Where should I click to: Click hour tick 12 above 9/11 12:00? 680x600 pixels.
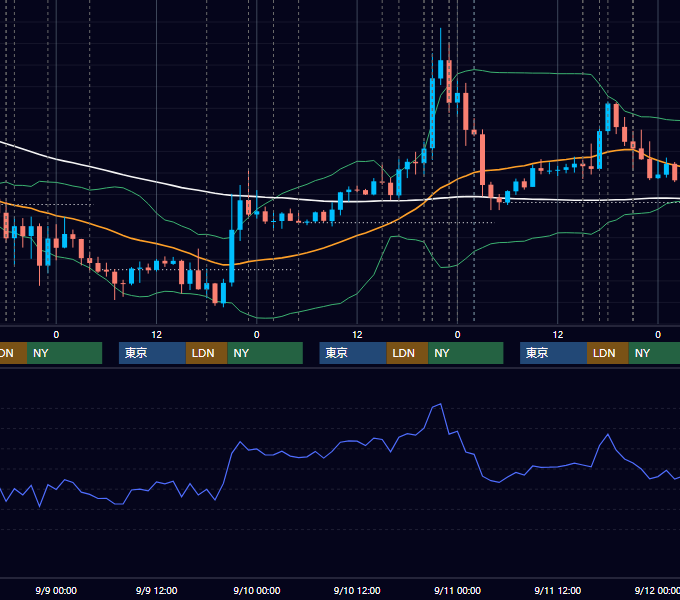[558, 335]
